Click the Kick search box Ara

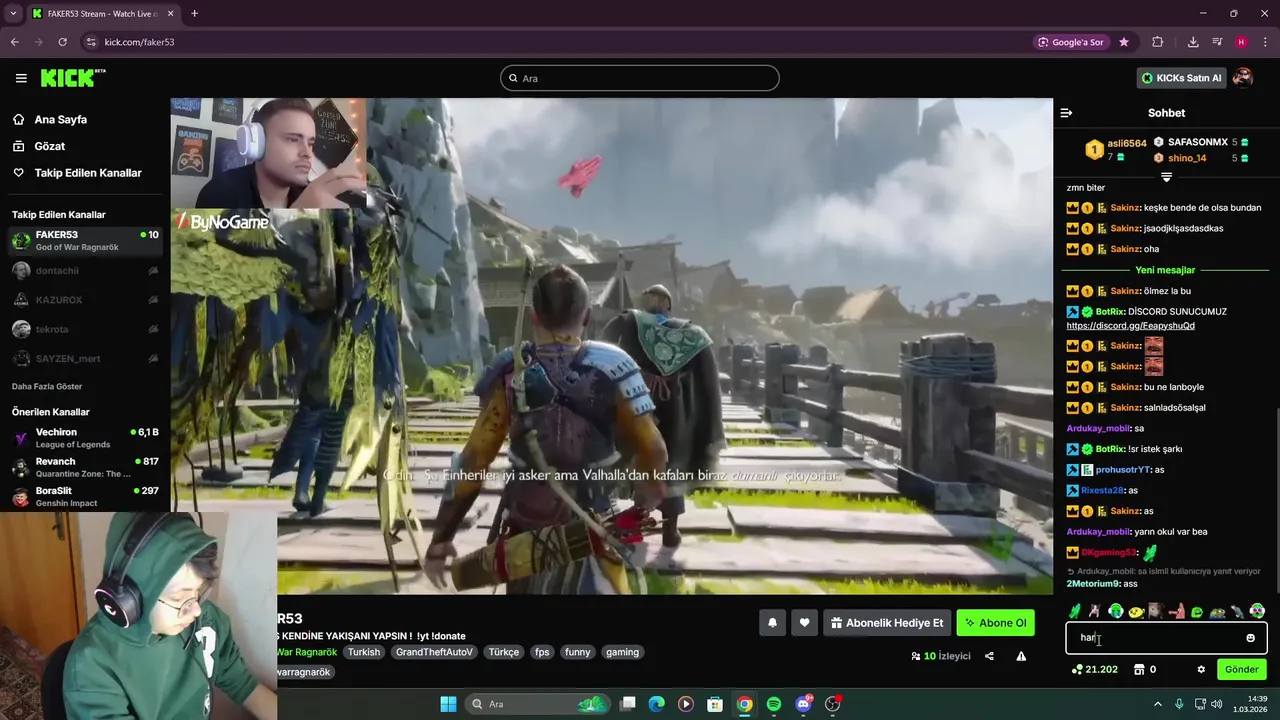tap(640, 78)
